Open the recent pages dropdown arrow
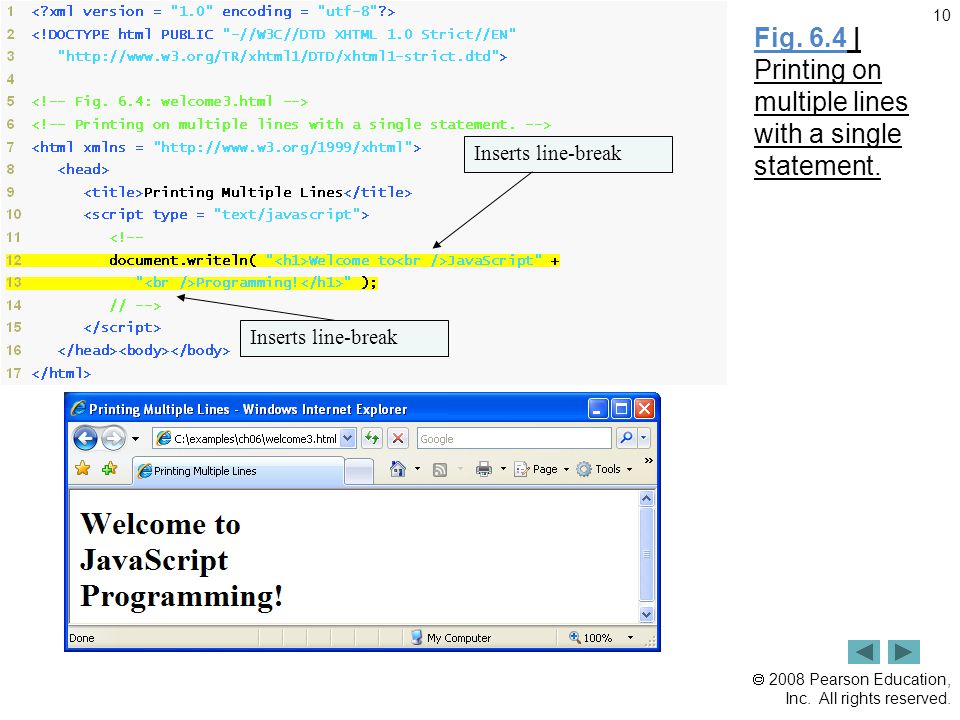 click(x=135, y=438)
